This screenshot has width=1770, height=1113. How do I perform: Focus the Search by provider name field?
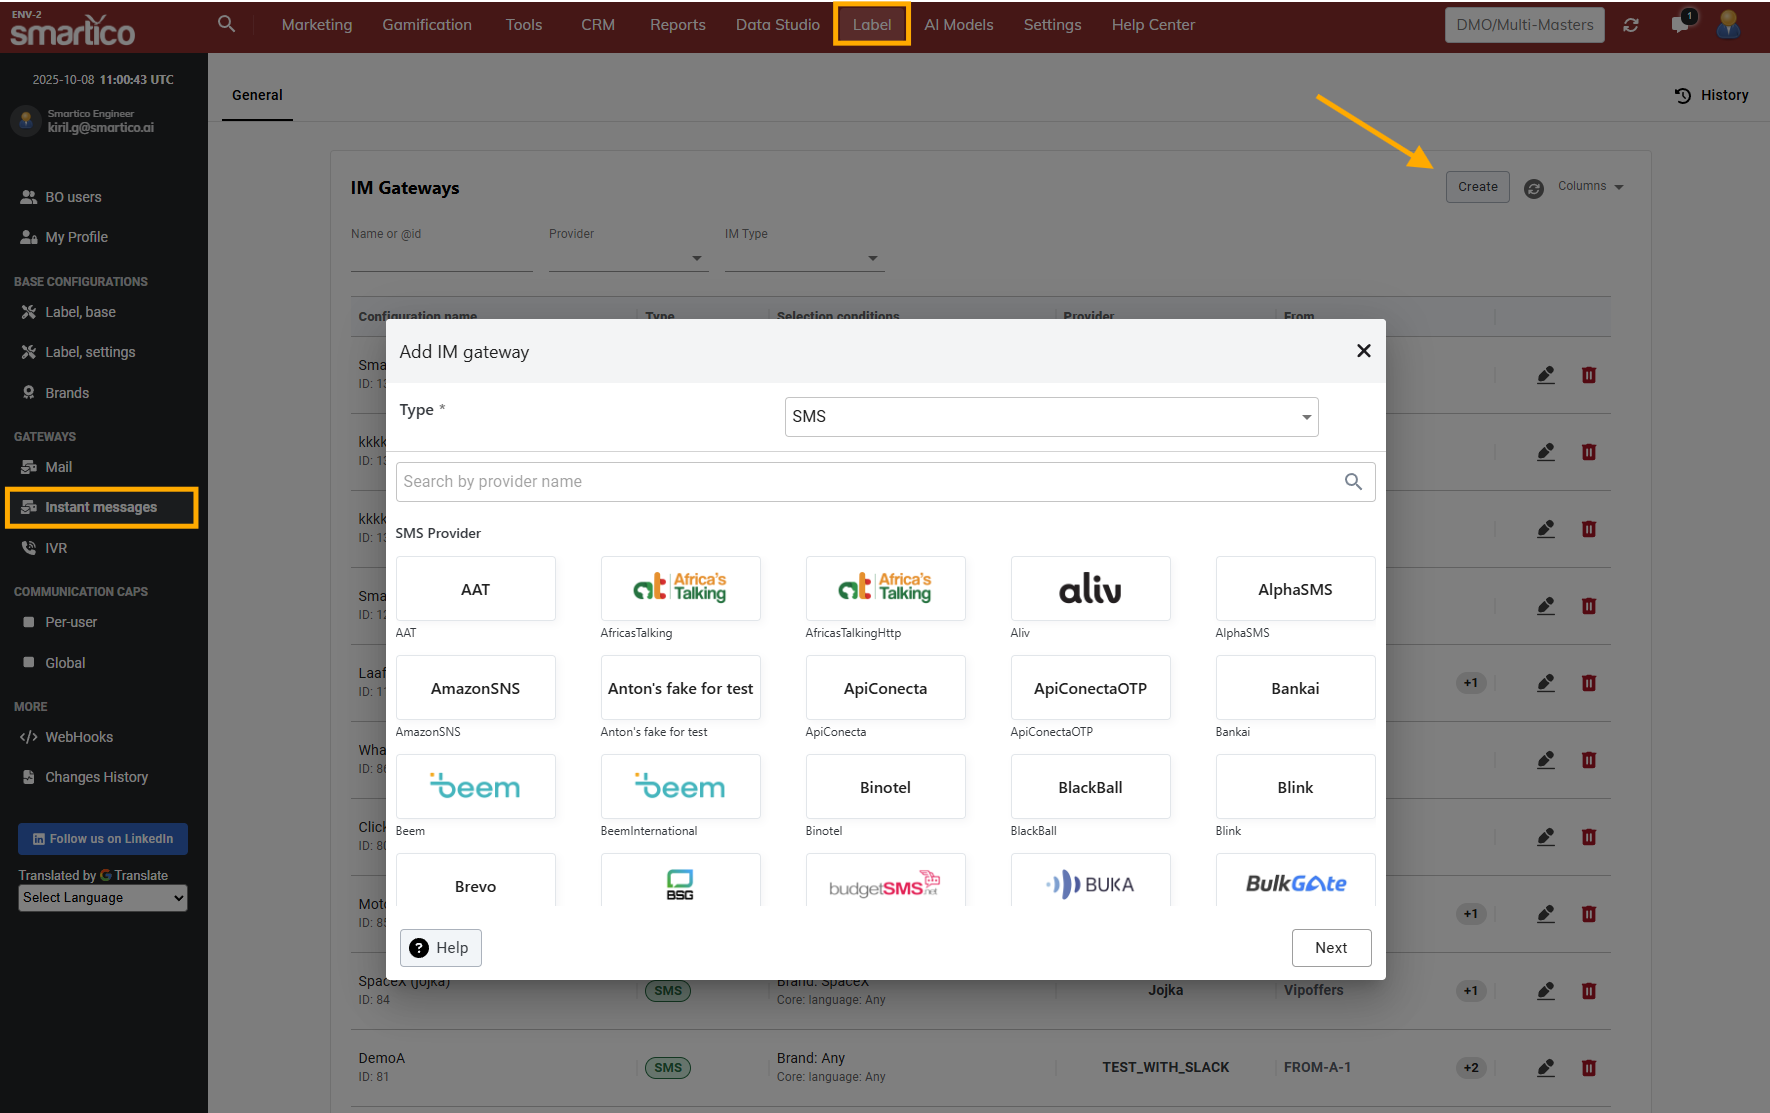click(x=870, y=482)
